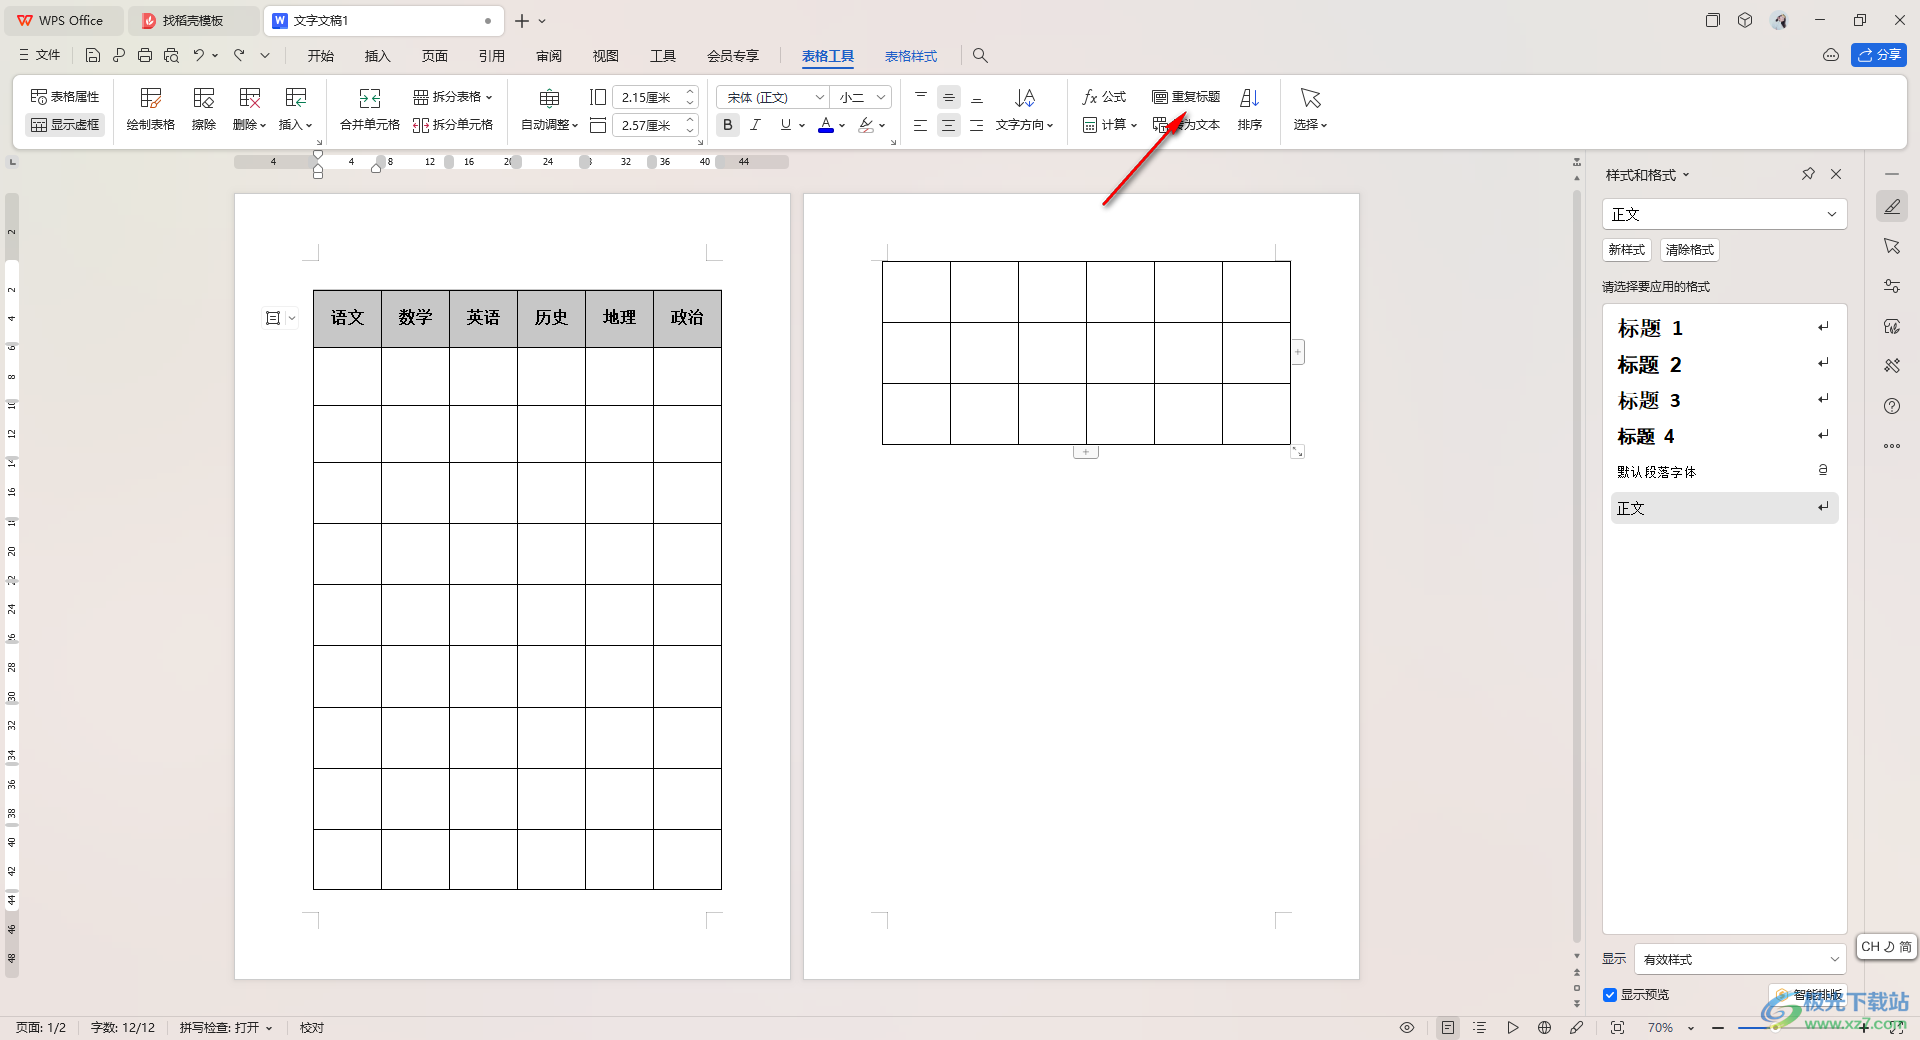Select 默认段落字体 style
1920x1040 pixels.
(x=1724, y=471)
